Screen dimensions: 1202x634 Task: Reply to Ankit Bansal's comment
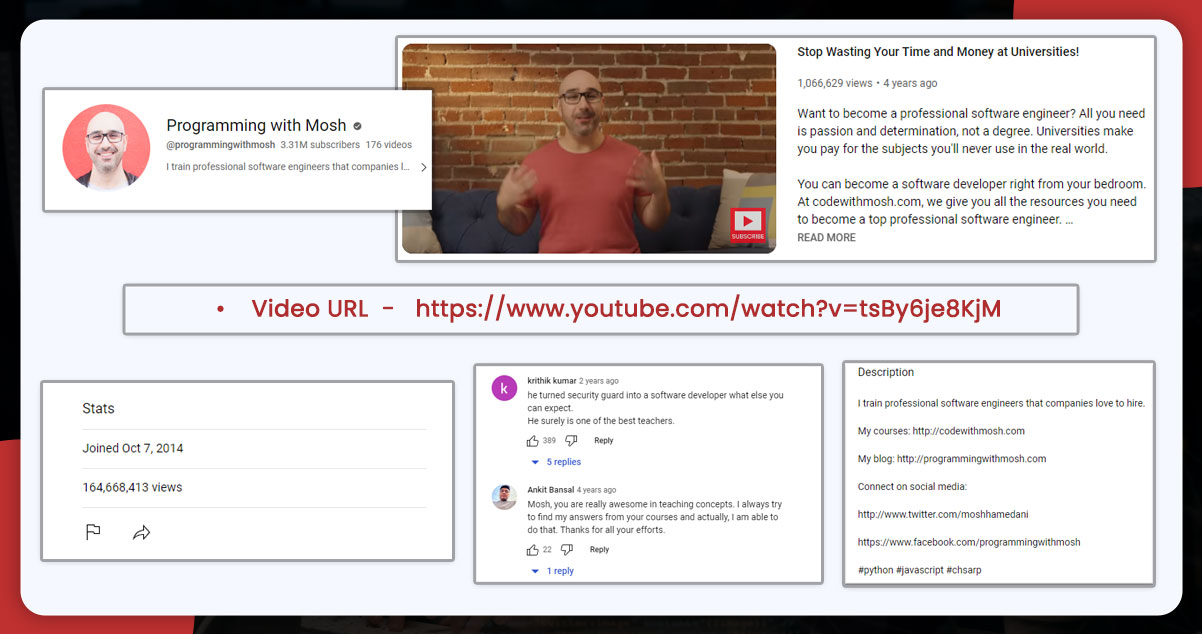point(599,549)
